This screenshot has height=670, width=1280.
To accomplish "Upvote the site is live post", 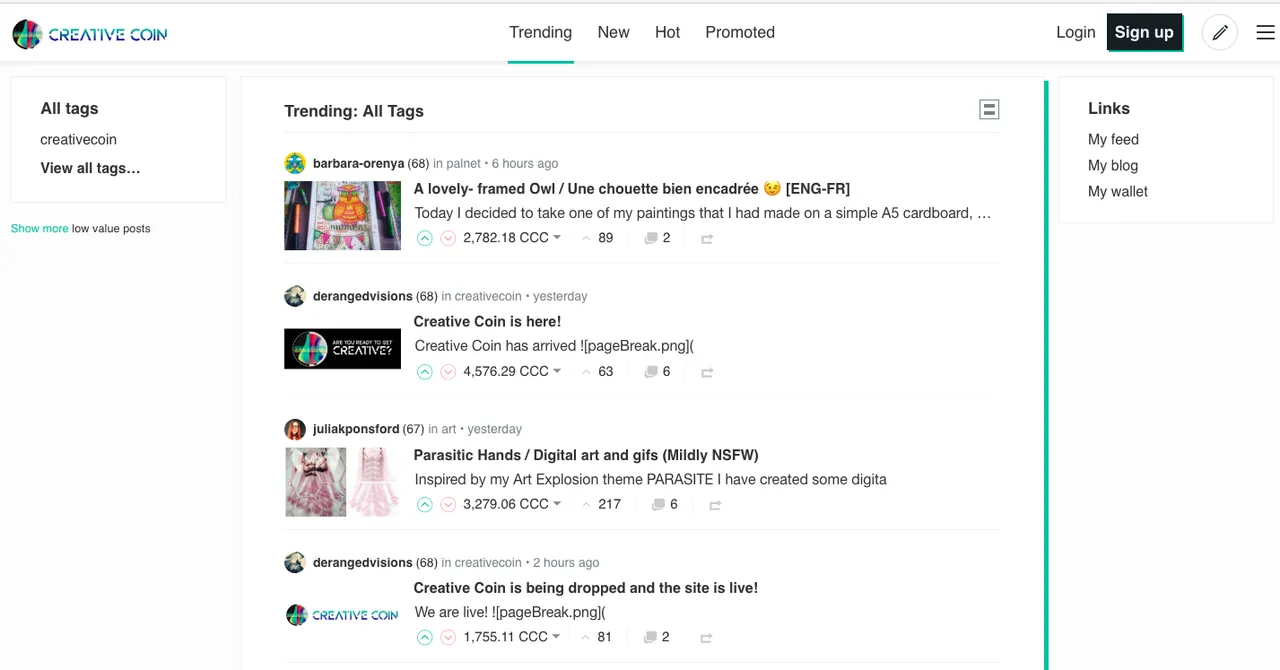I will (x=424, y=637).
